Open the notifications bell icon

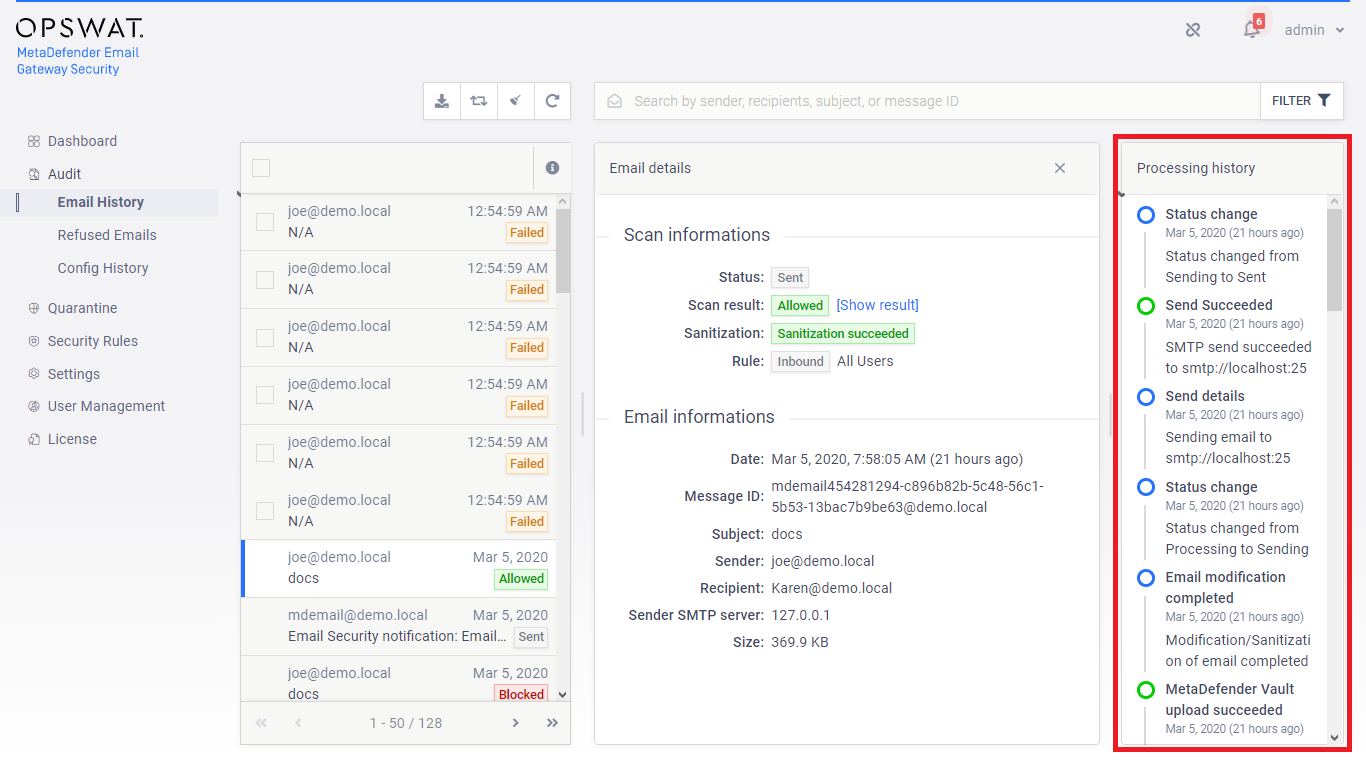pyautogui.click(x=1251, y=29)
